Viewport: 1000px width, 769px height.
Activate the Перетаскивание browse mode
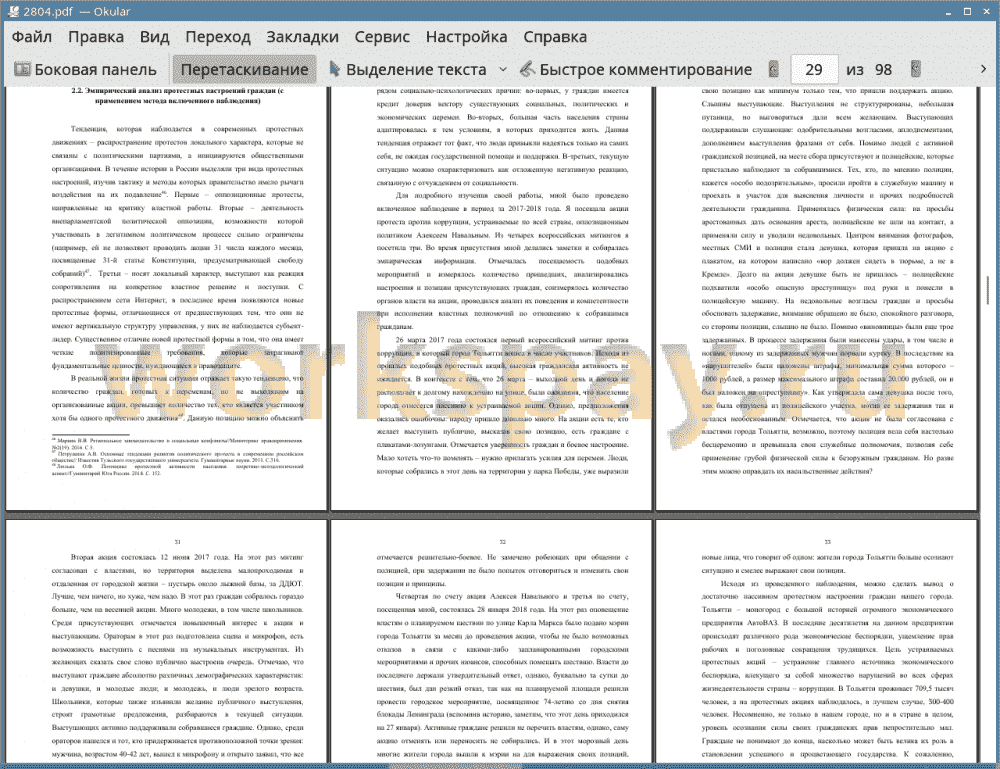(244, 69)
